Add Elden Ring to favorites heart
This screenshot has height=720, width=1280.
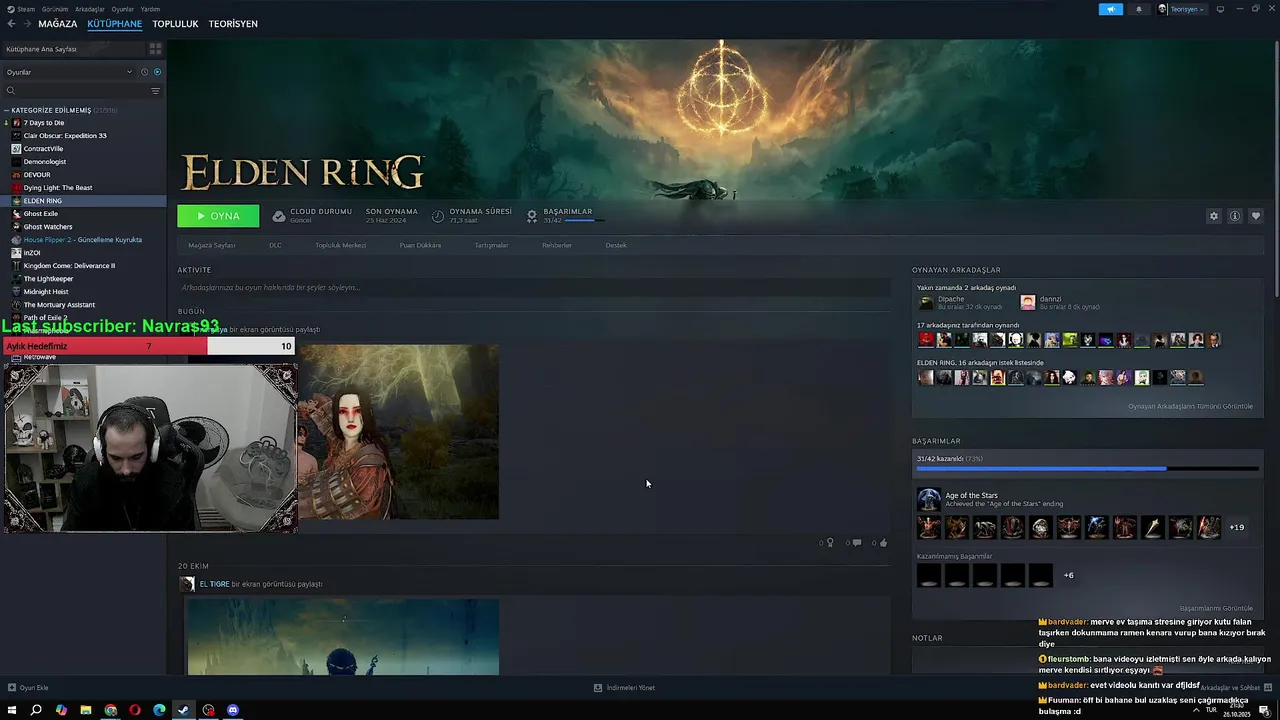pos(1256,216)
